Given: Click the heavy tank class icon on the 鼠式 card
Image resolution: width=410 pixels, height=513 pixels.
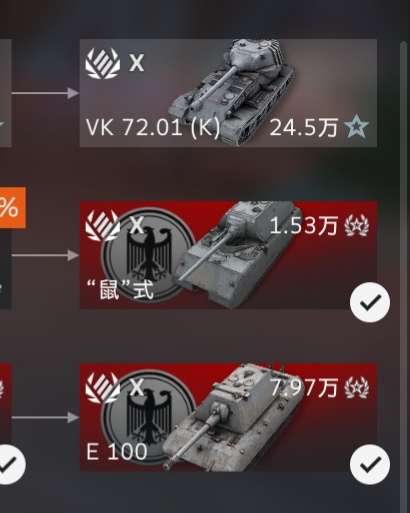Looking at the screenshot, I should point(102,226).
